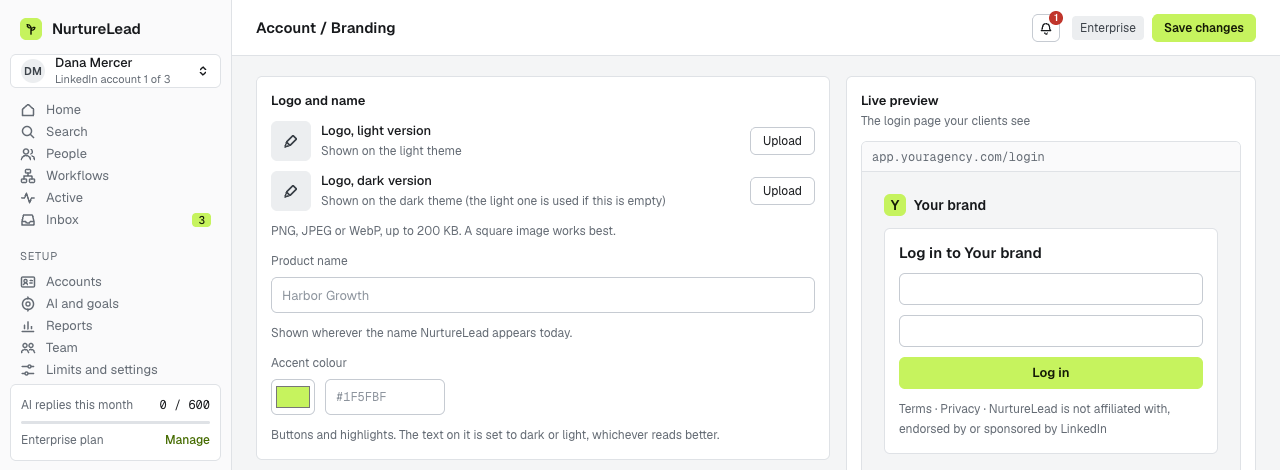Click the AI replies usage progress bar
The image size is (1280, 470).
point(115,422)
